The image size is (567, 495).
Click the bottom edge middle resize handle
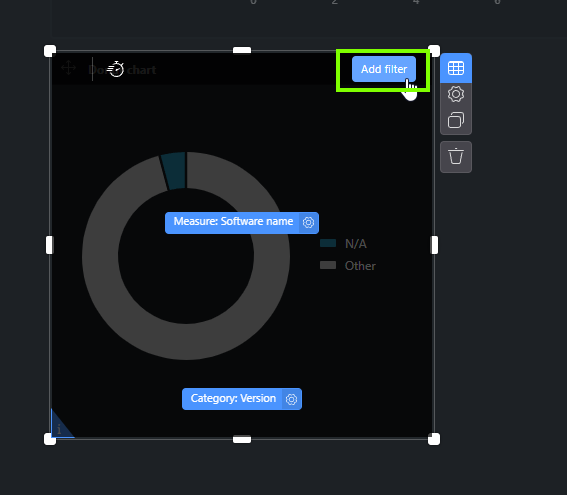pos(242,439)
